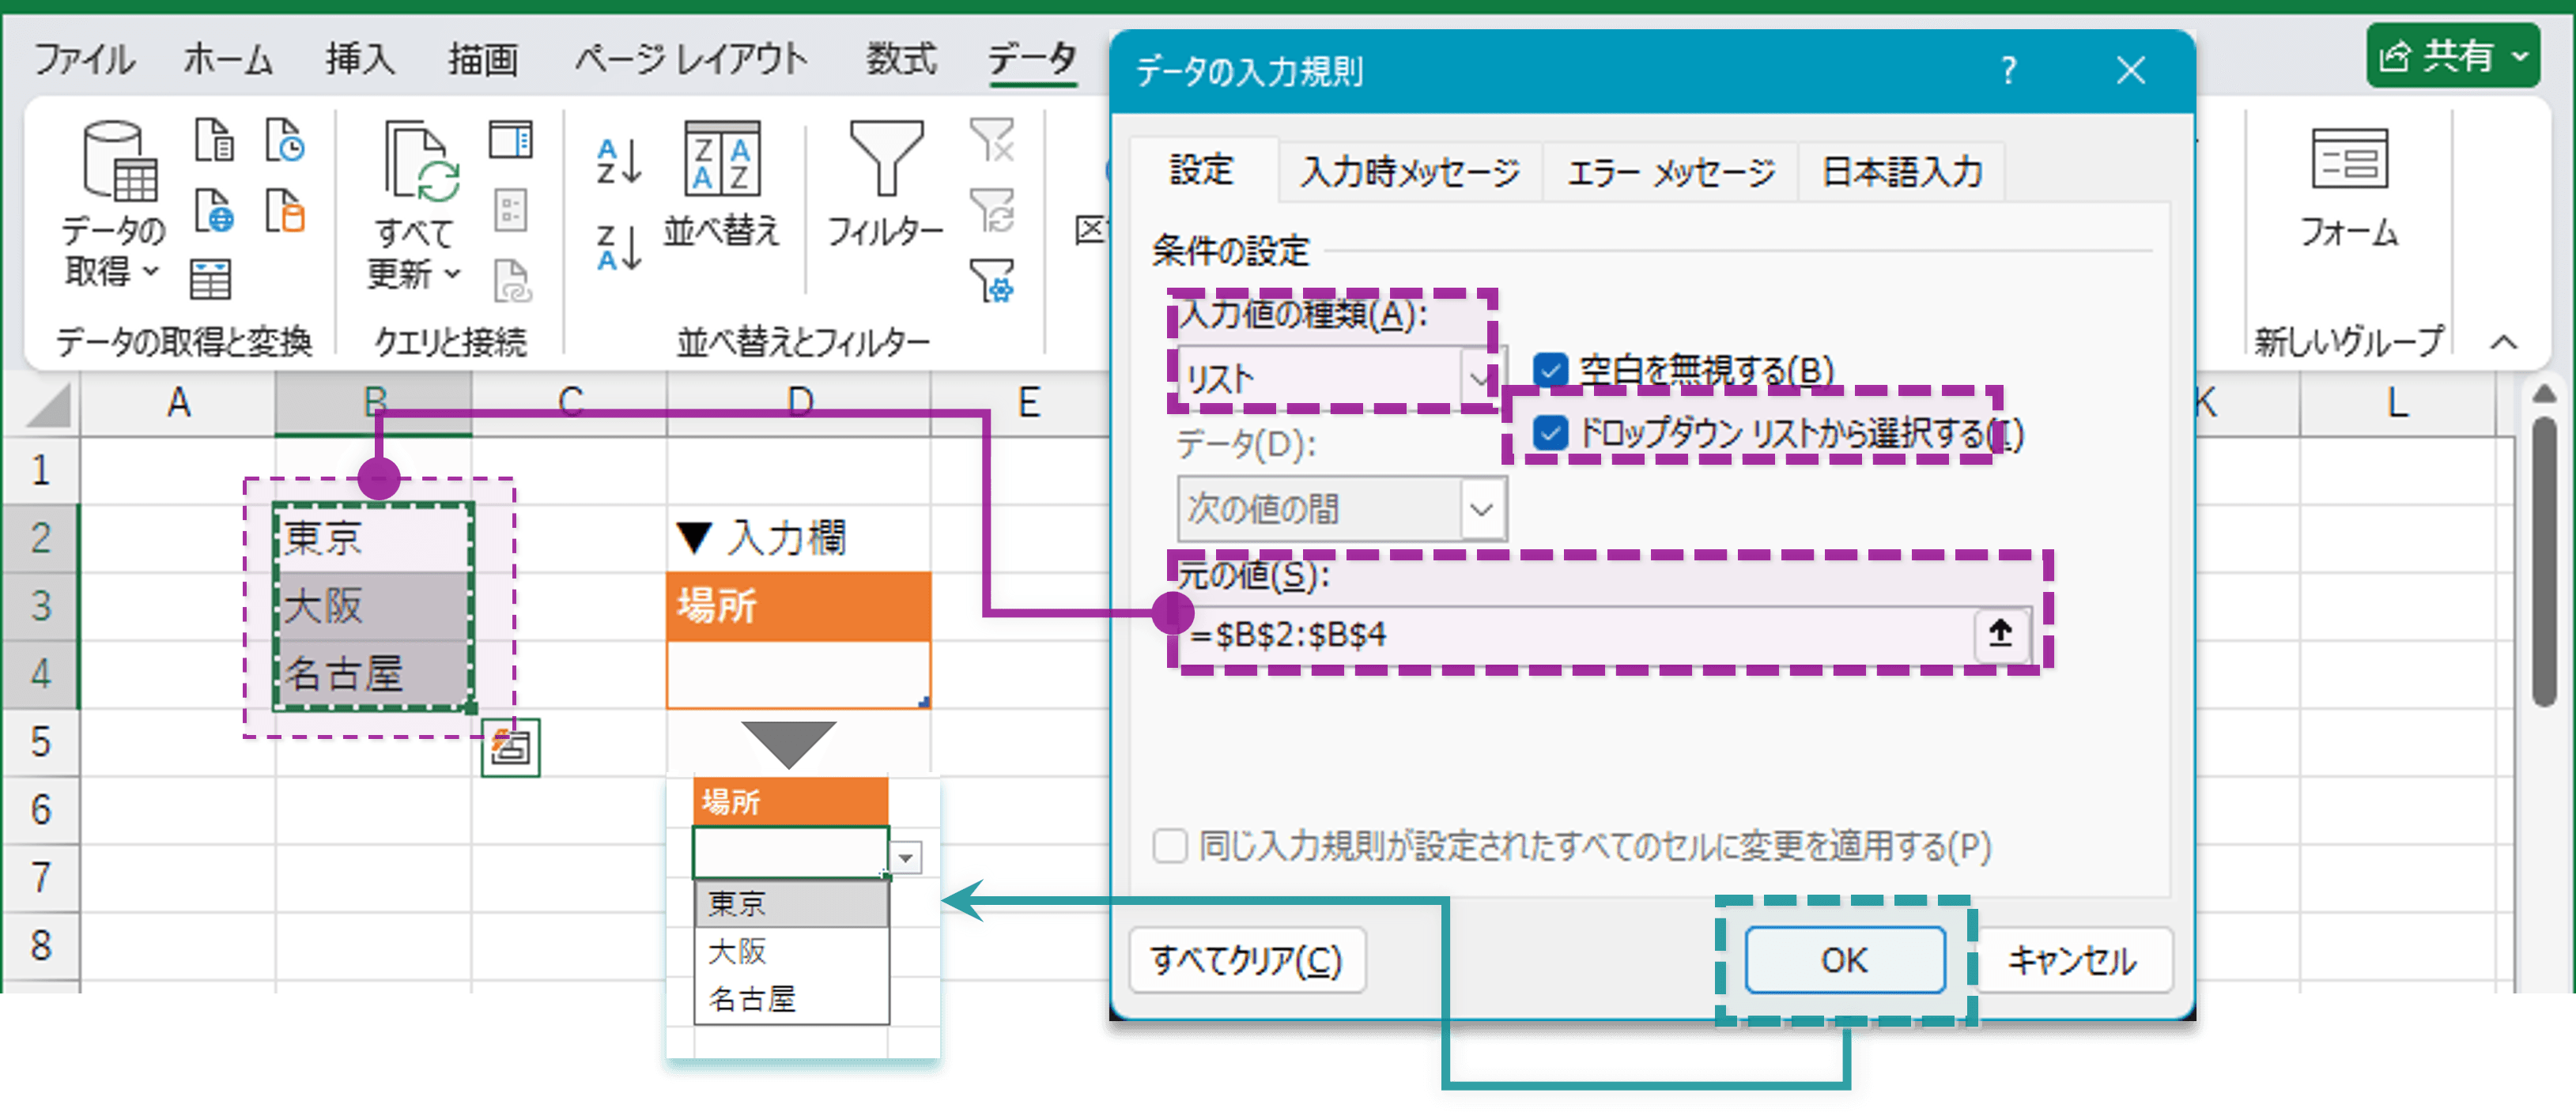Click the existing connections icon
This screenshot has height=1112, width=2576.
click(285, 210)
